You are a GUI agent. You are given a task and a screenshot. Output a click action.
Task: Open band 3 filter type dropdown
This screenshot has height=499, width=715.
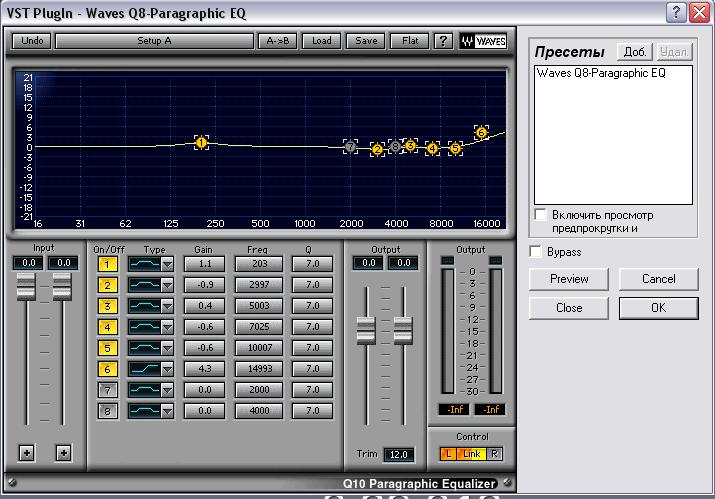(167, 306)
